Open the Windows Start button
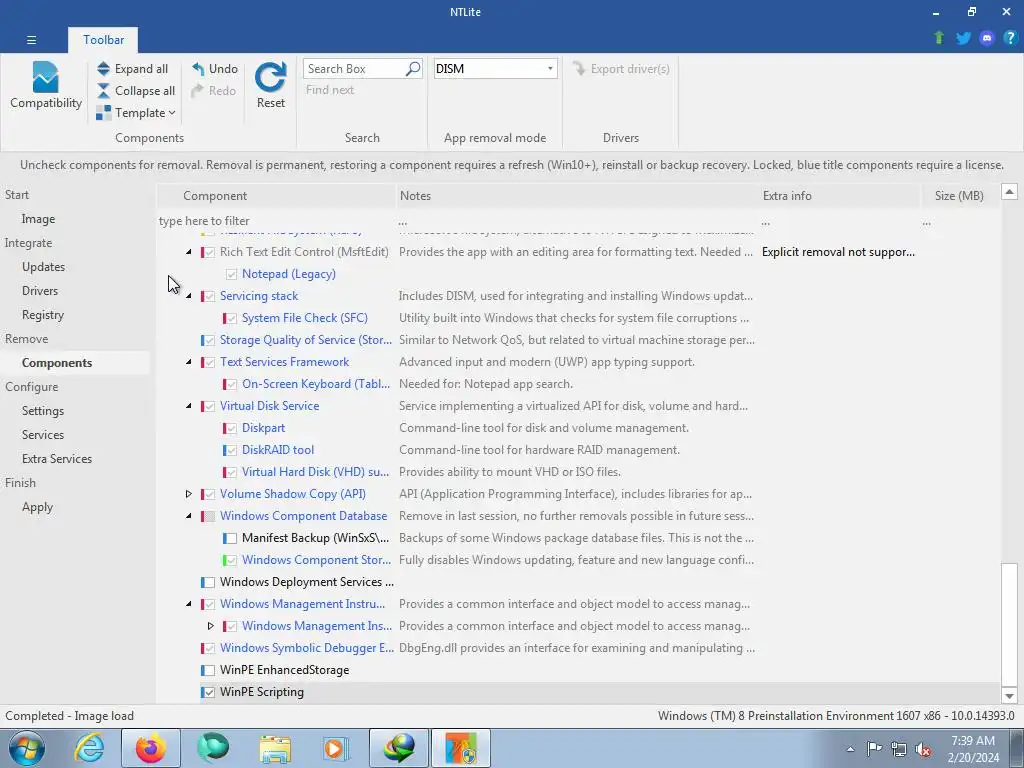 27,748
